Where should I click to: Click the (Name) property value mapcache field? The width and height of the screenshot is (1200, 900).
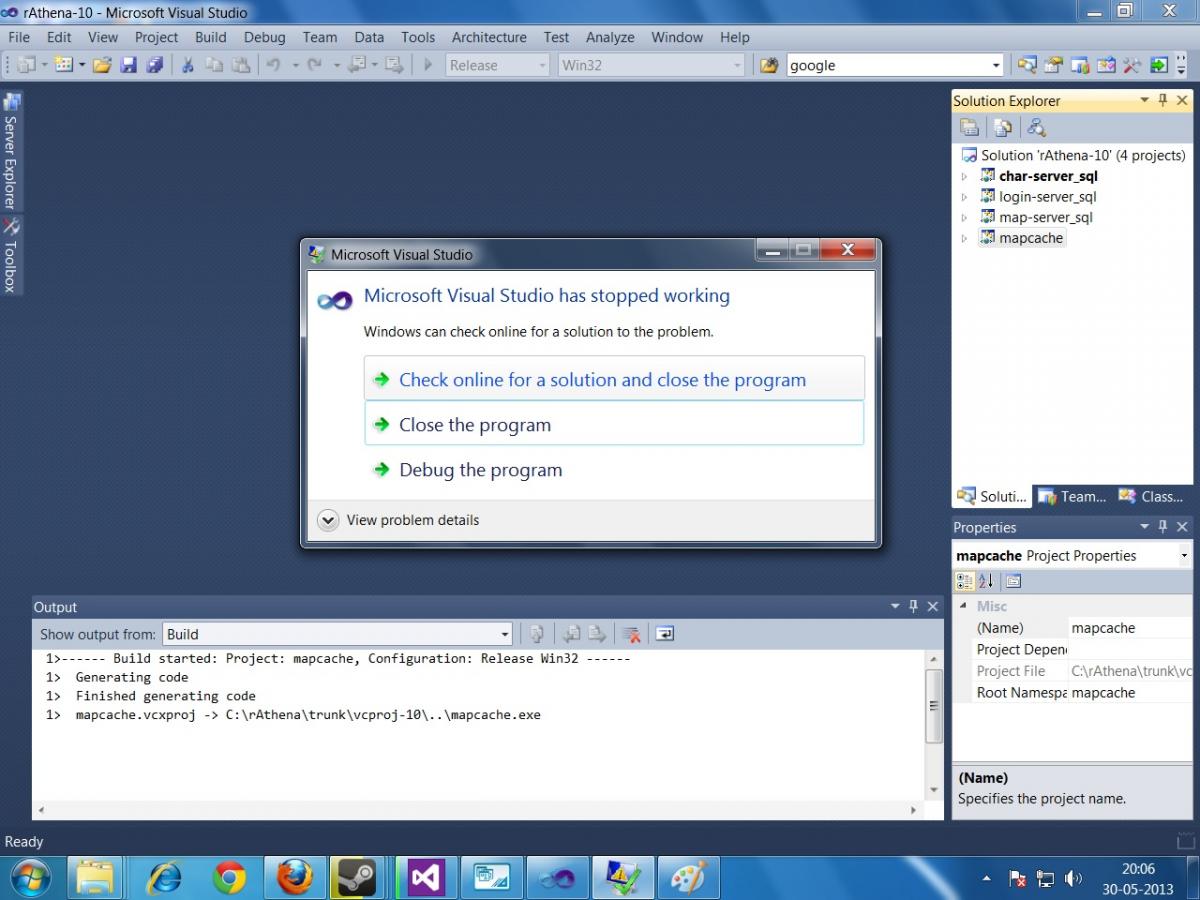click(x=1131, y=628)
